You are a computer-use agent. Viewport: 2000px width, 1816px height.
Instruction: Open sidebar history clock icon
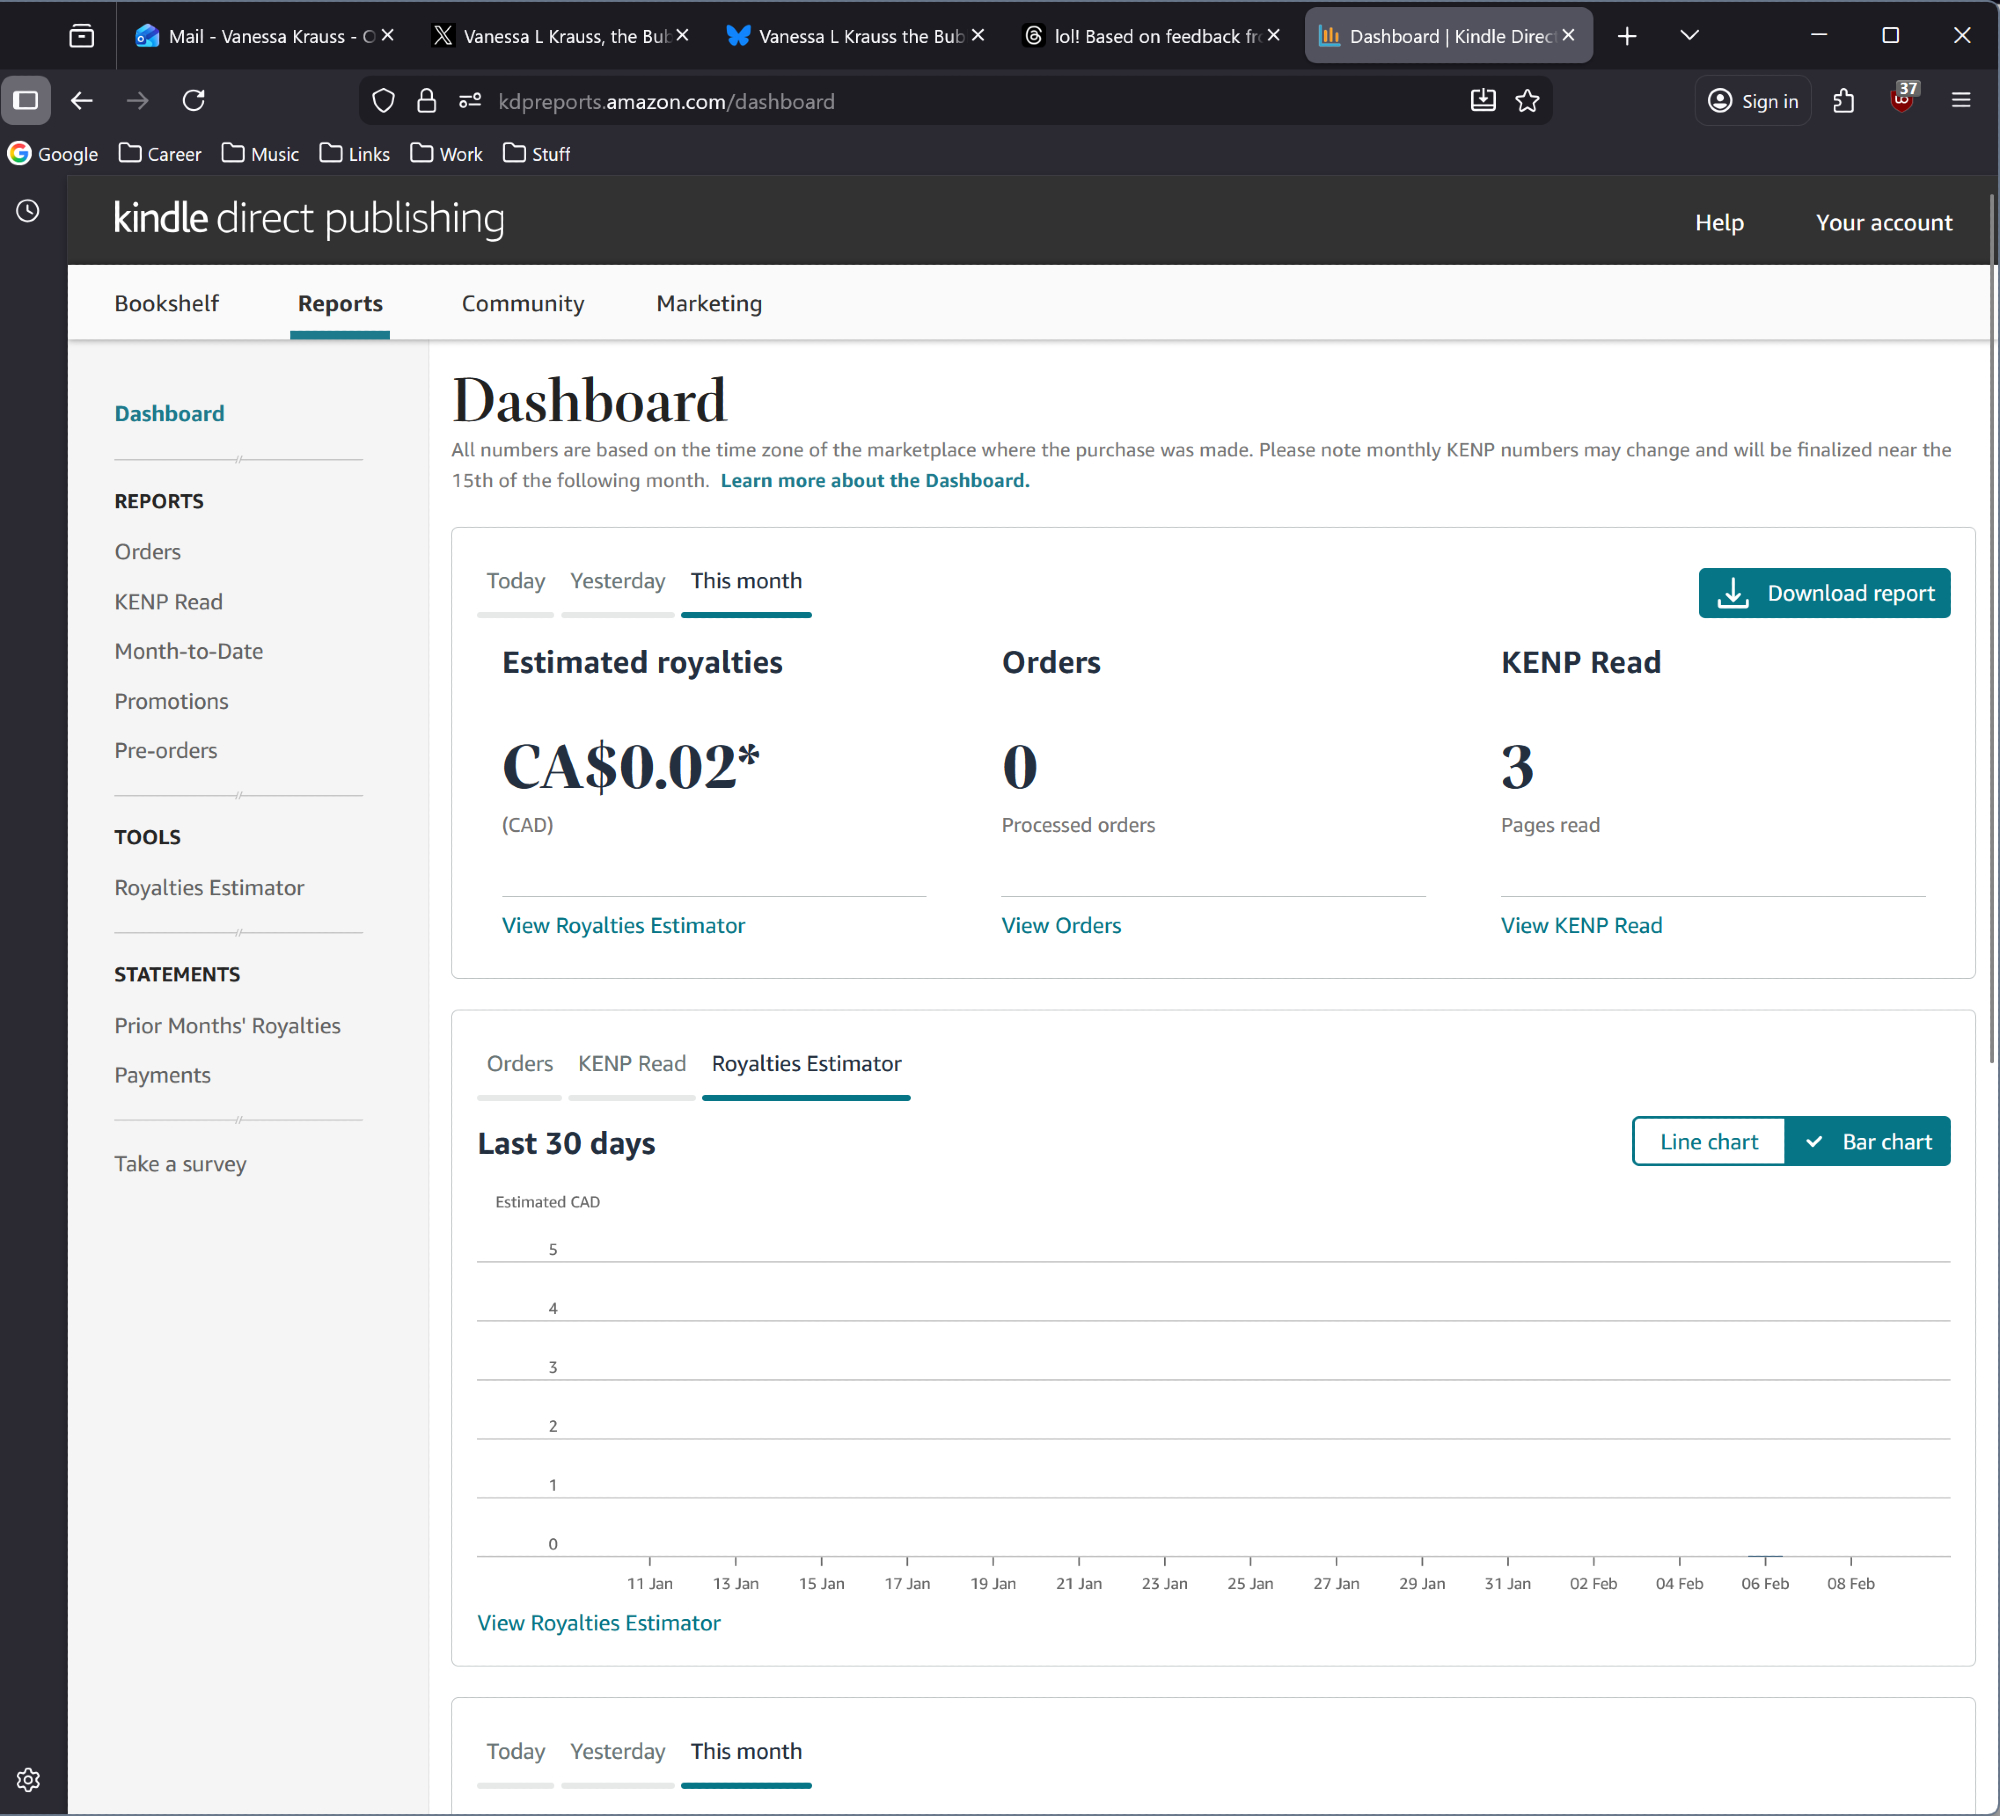[28, 211]
